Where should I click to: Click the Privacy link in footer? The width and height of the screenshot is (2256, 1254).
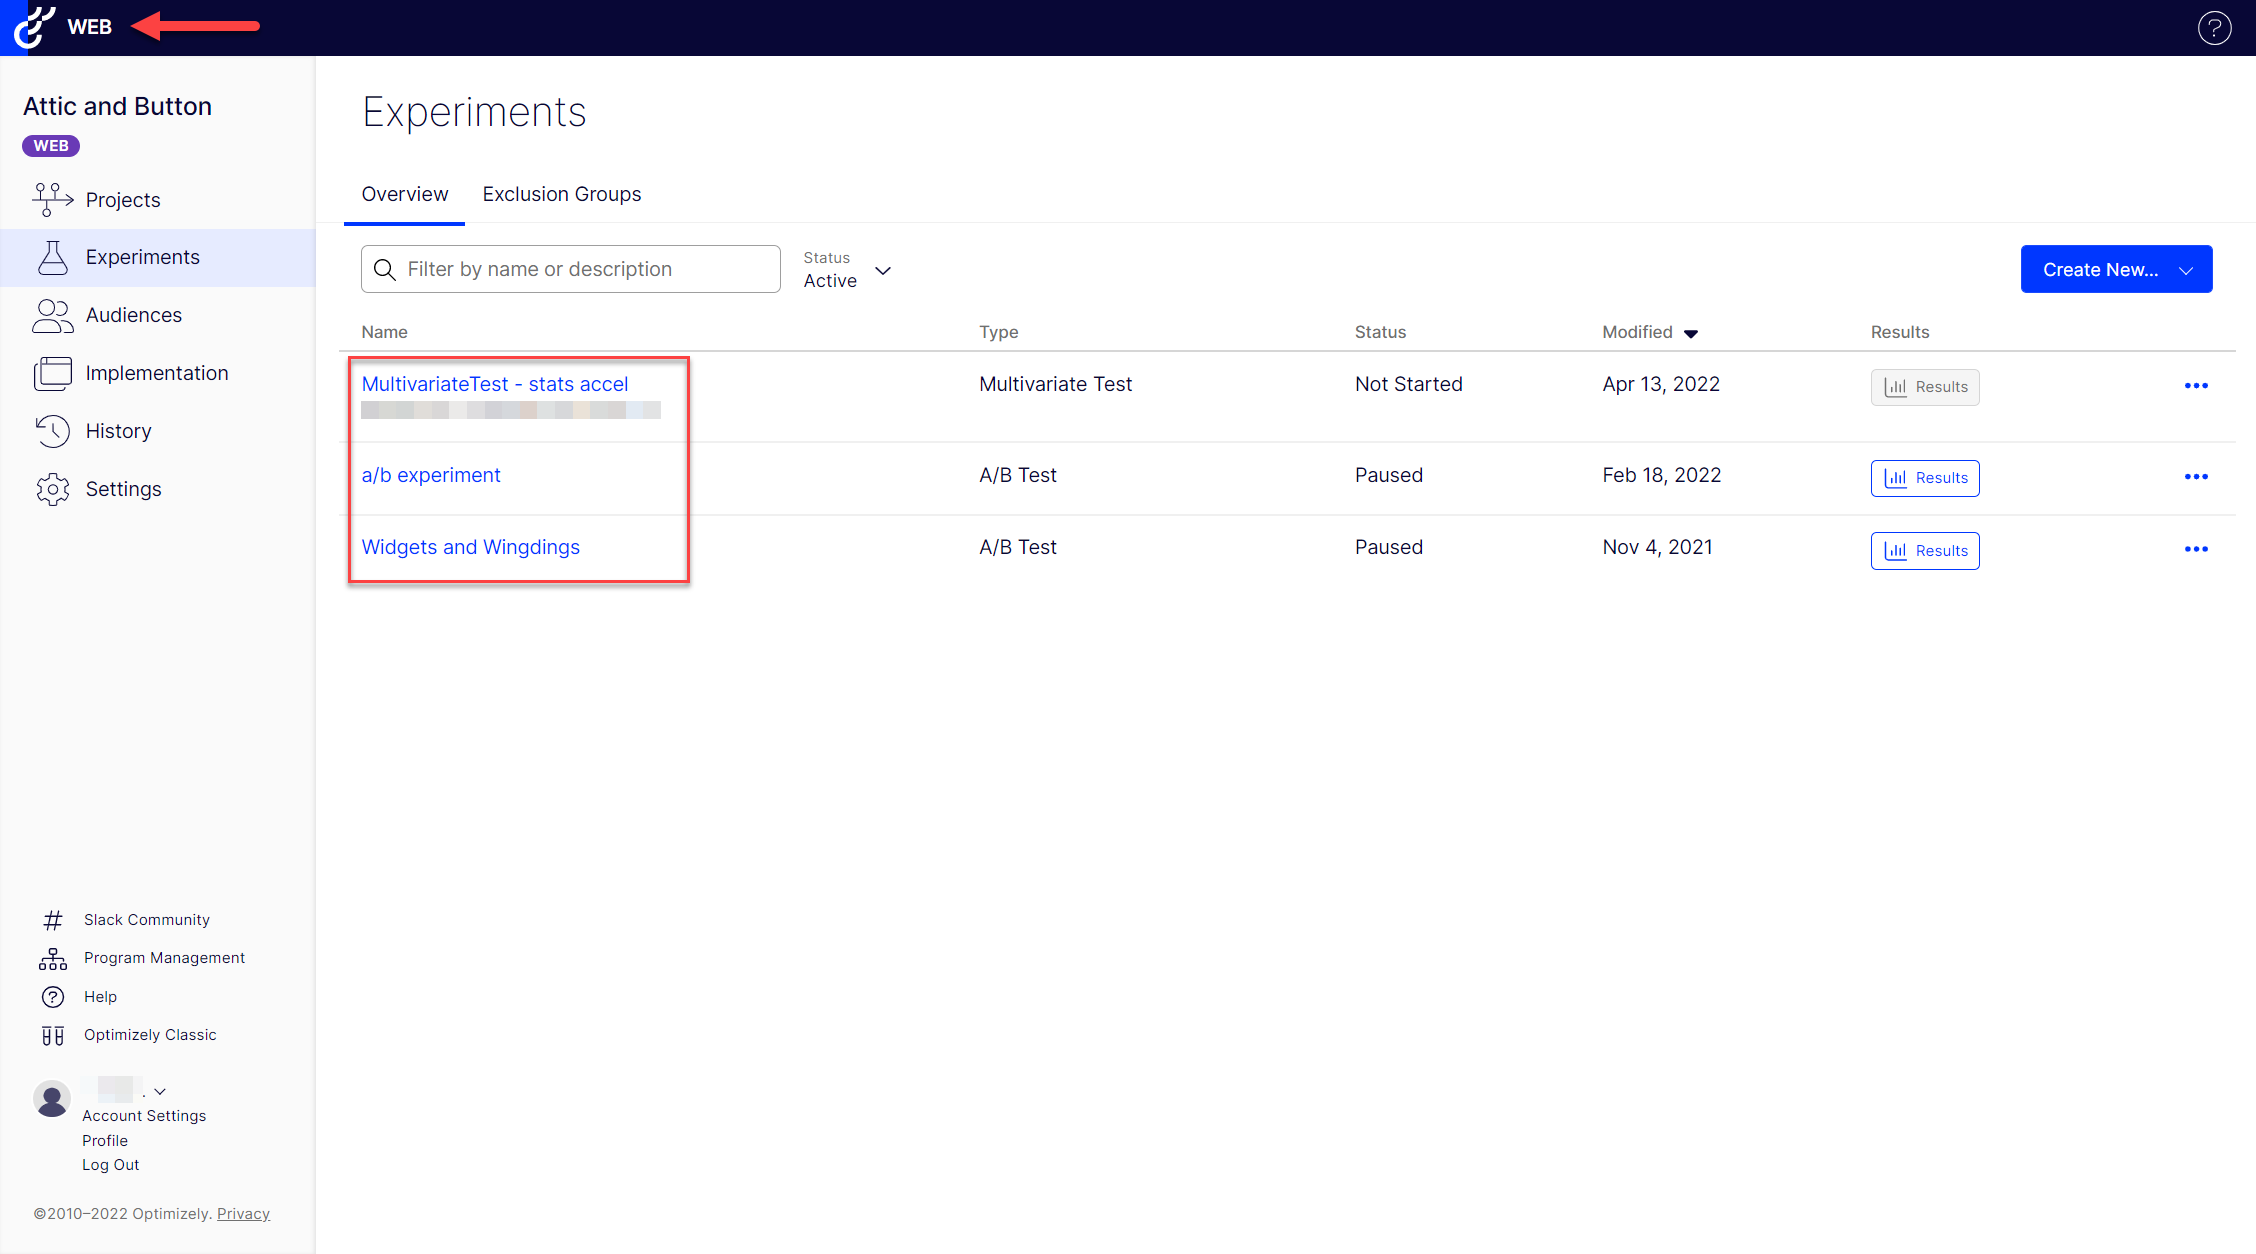[x=243, y=1214]
